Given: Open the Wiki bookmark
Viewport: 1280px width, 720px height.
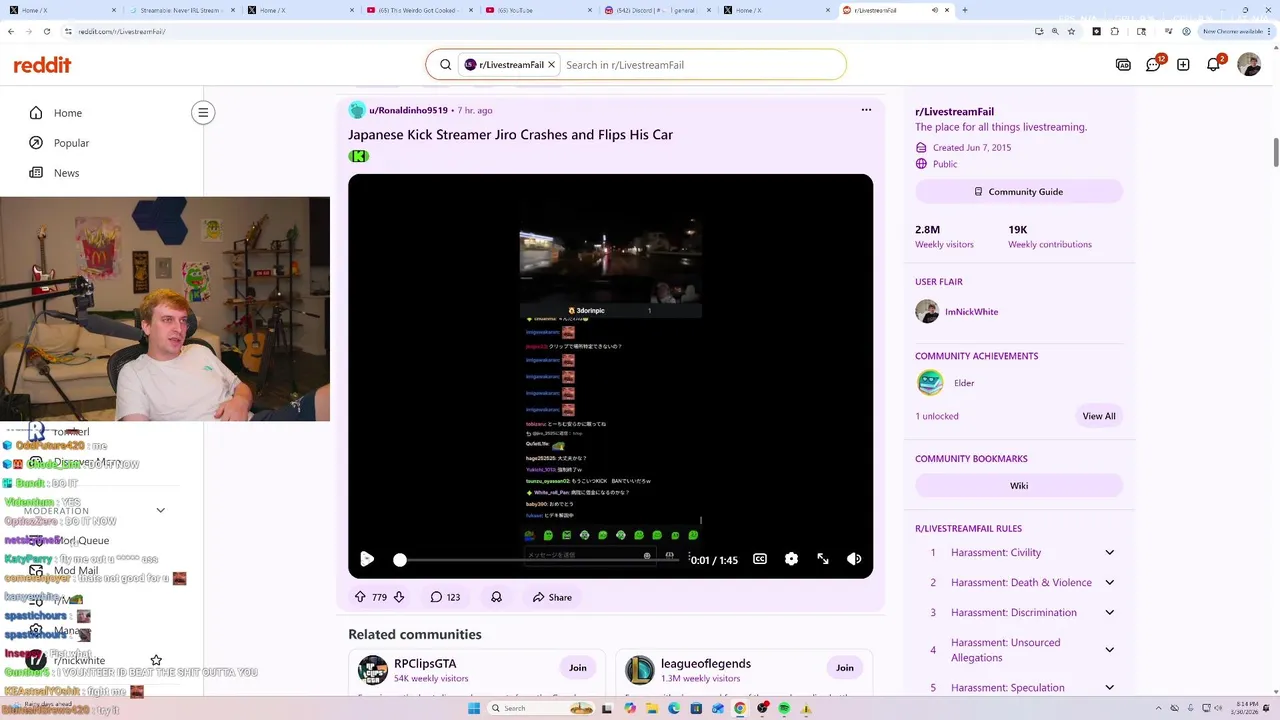Looking at the screenshot, I should click(1019, 486).
